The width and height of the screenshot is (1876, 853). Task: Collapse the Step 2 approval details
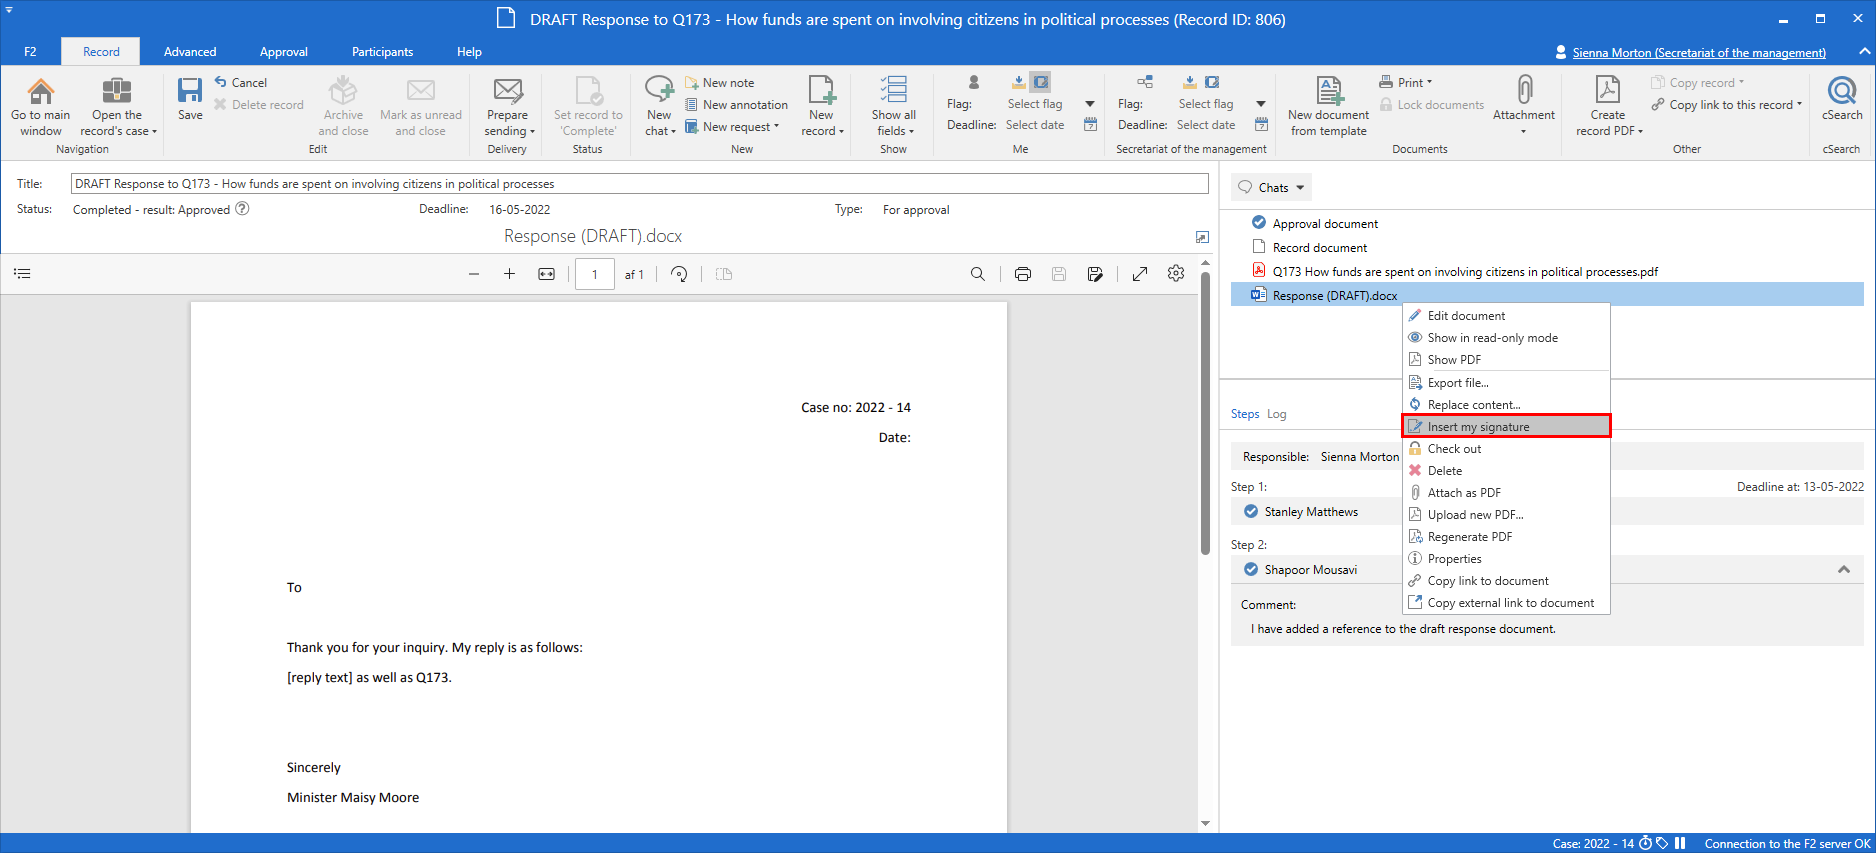[x=1843, y=570]
